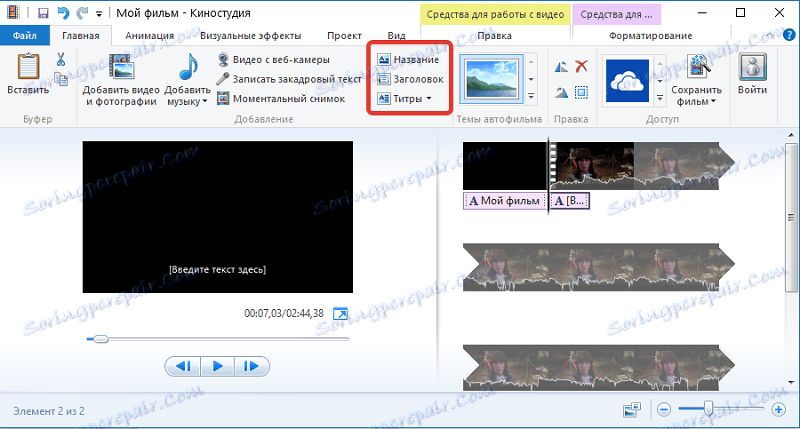The image size is (800, 429).
Task: Select the second row video clip strip
Action: [599, 267]
